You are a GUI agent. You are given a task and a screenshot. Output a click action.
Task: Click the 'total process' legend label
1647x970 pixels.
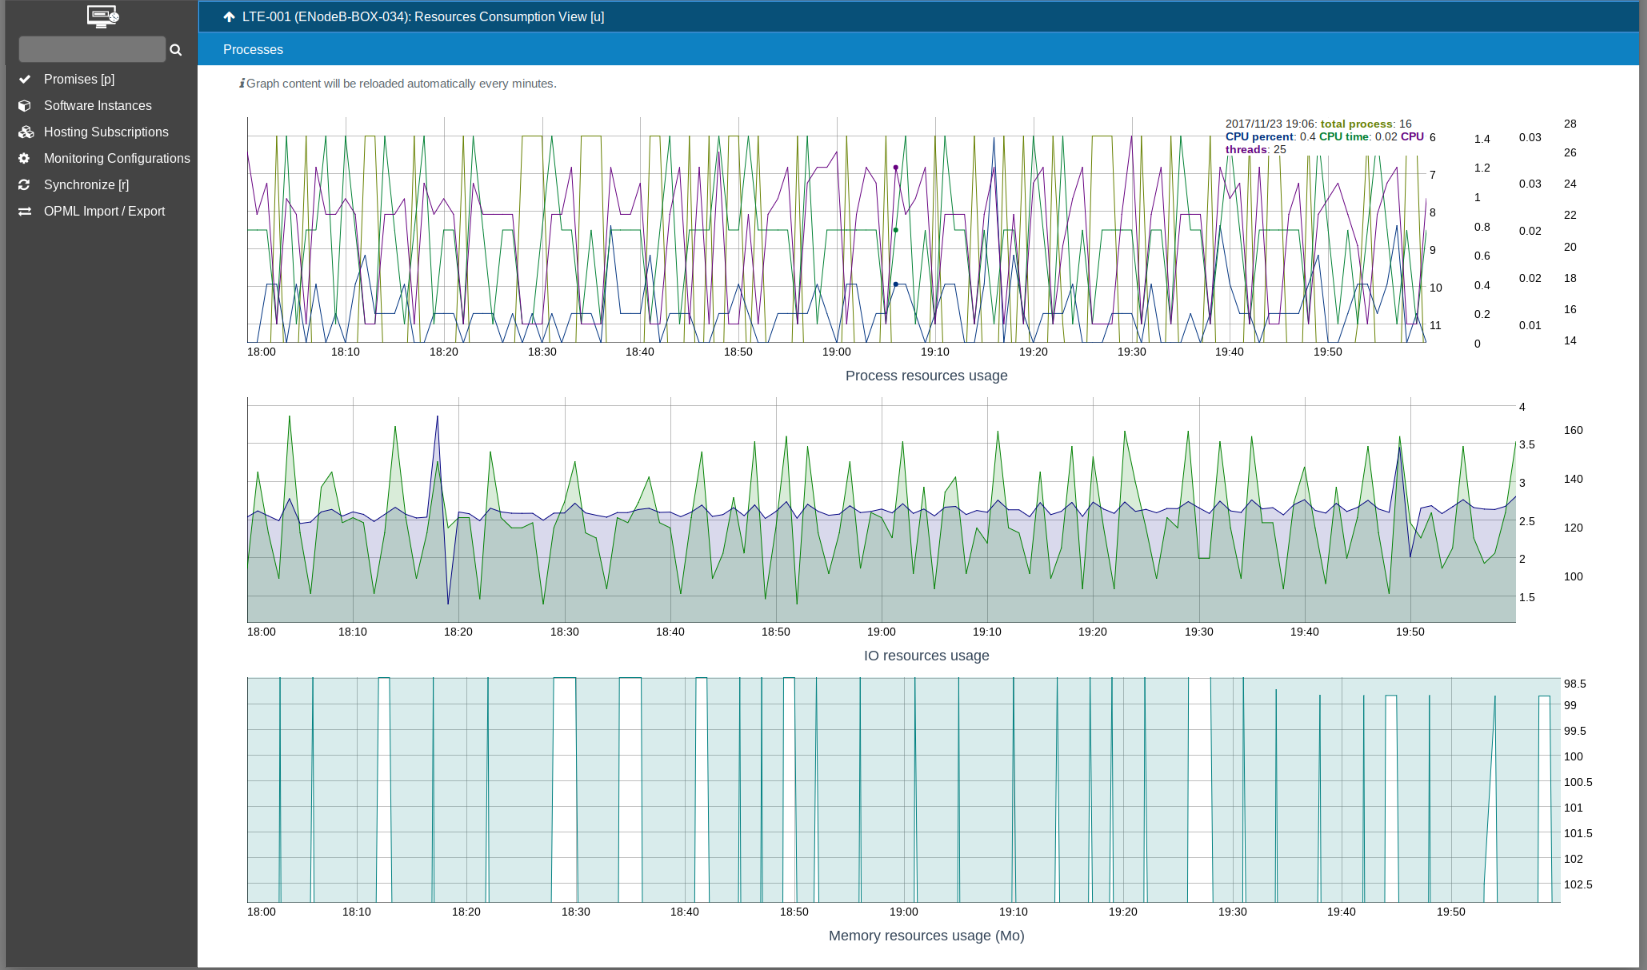1356,124
